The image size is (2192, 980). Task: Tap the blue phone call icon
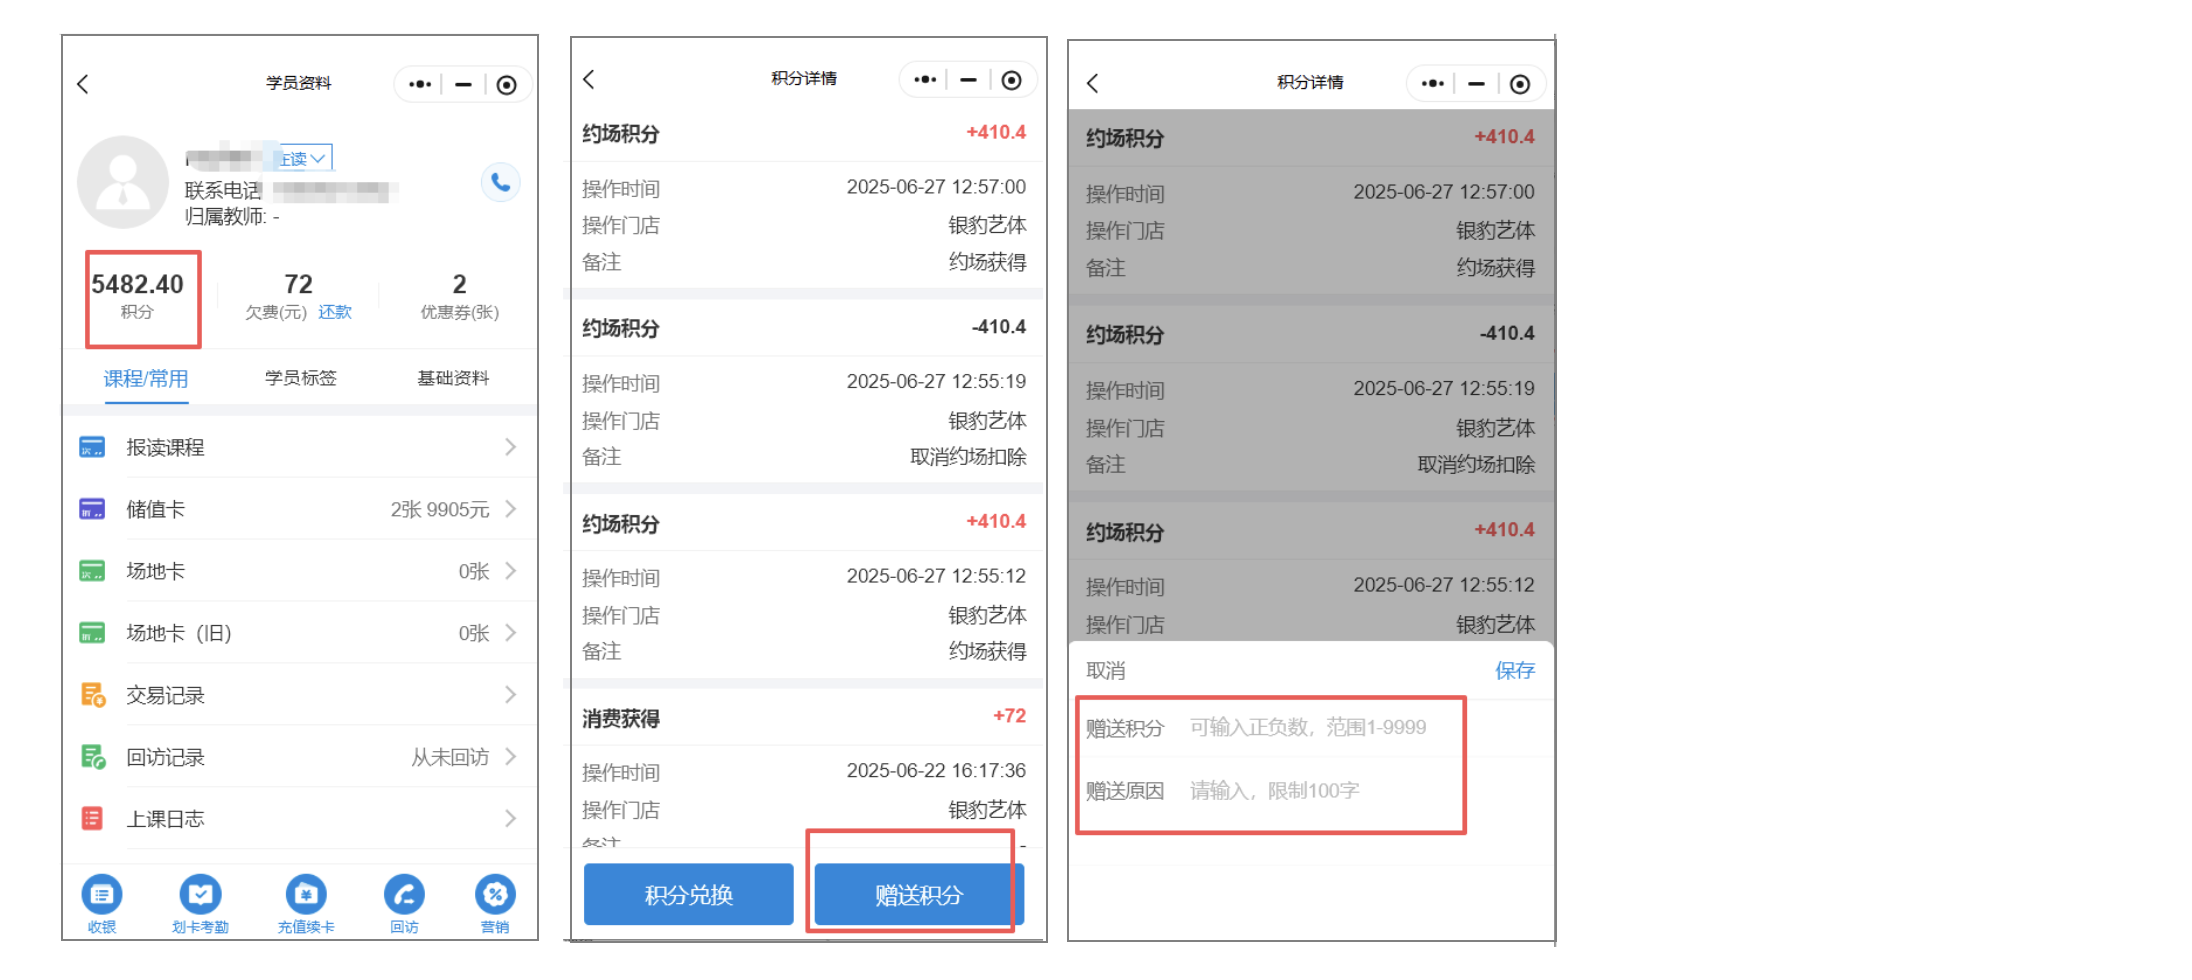501,183
